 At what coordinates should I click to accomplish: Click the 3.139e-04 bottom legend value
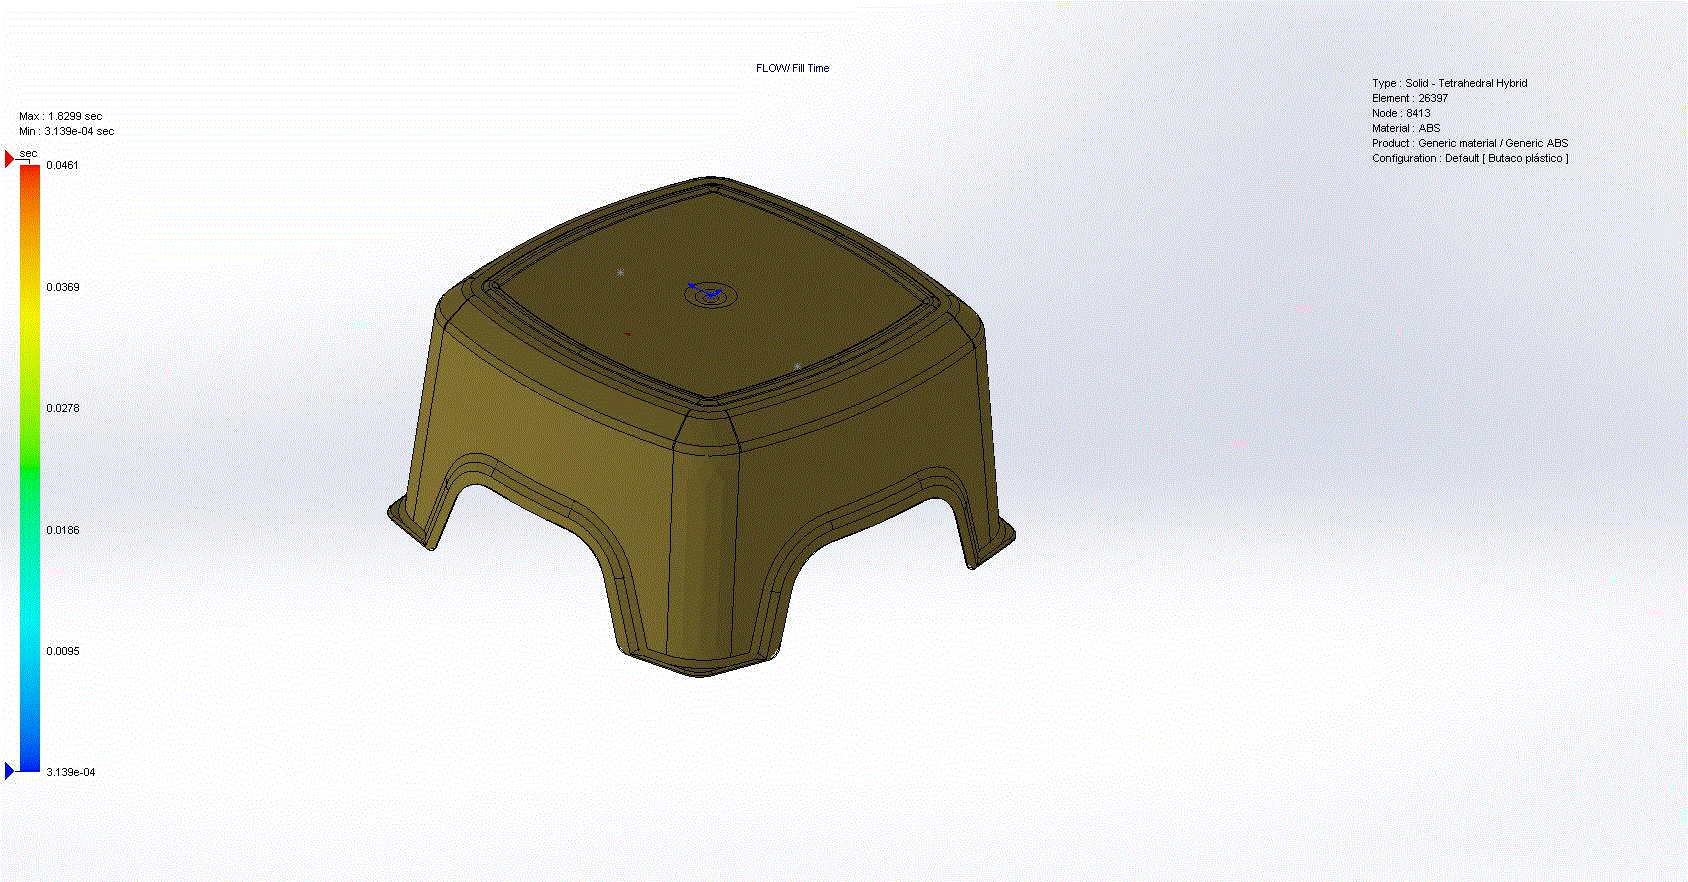pos(70,772)
